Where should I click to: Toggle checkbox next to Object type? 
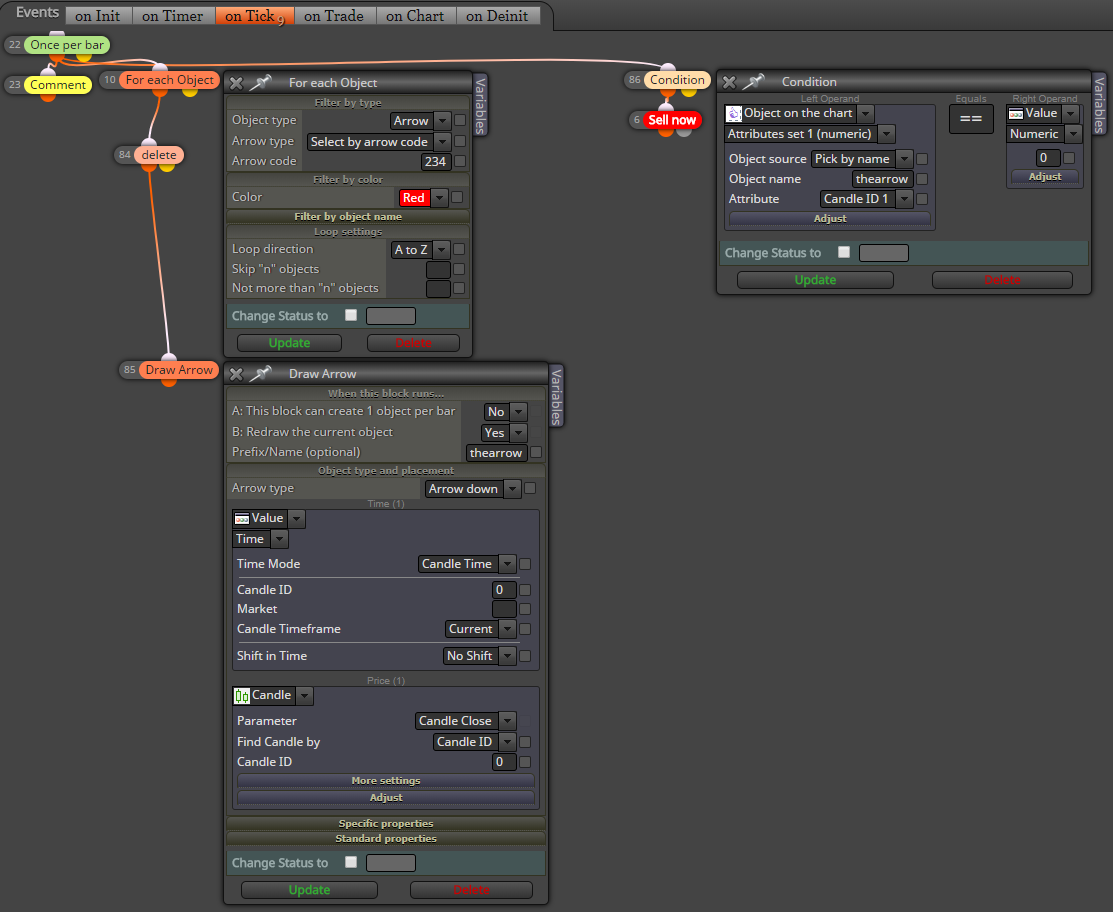click(x=460, y=121)
